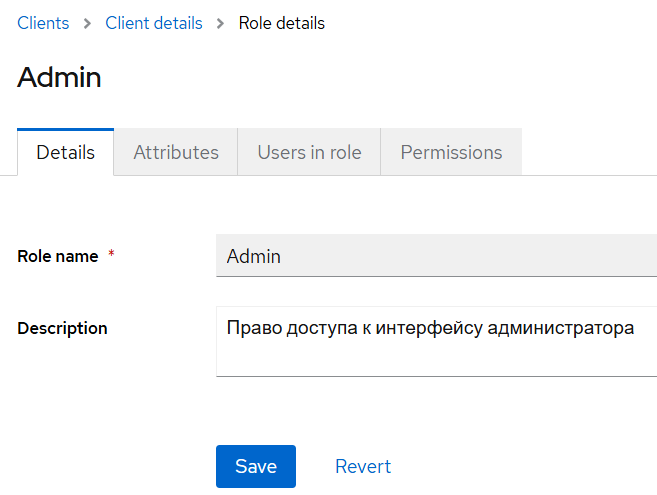Image resolution: width=657 pixels, height=495 pixels.
Task: Click the chevron after Clients breadcrumb
Action: (87, 23)
